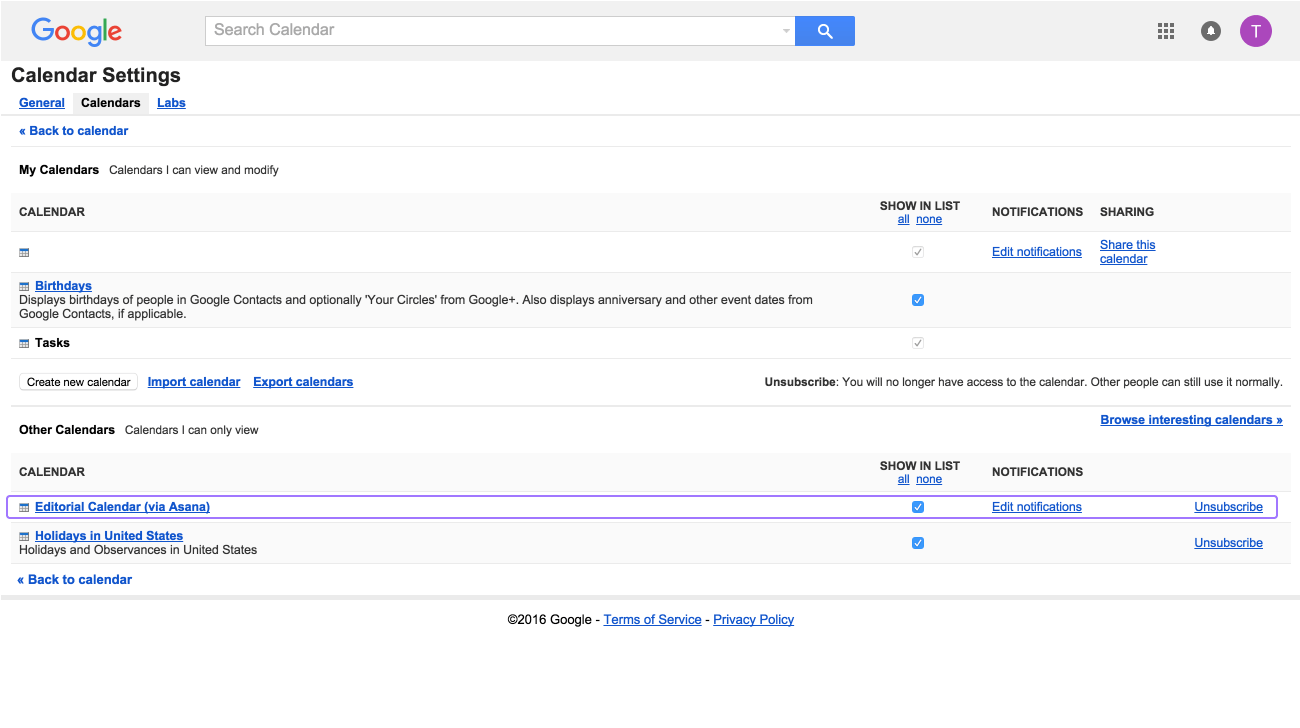Viewport: 1300px width, 728px height.
Task: Unsubscribe from Editorial Calendar (via Asana)
Action: [x=1228, y=507]
